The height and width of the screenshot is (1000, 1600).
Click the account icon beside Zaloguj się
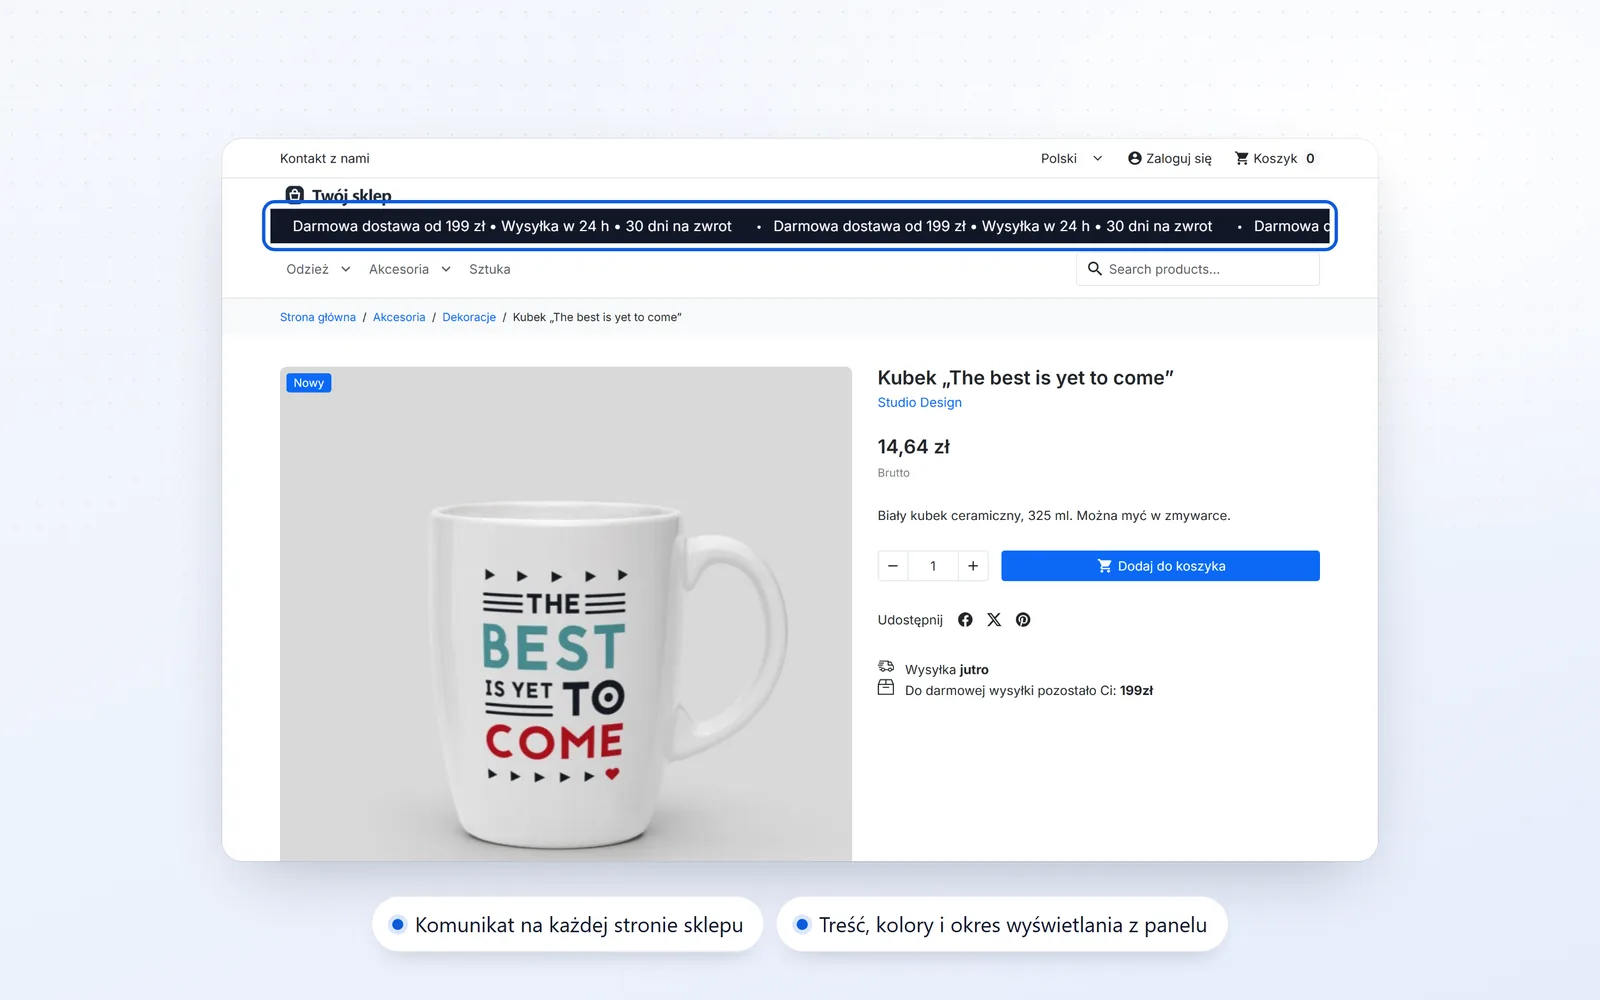[x=1135, y=158]
